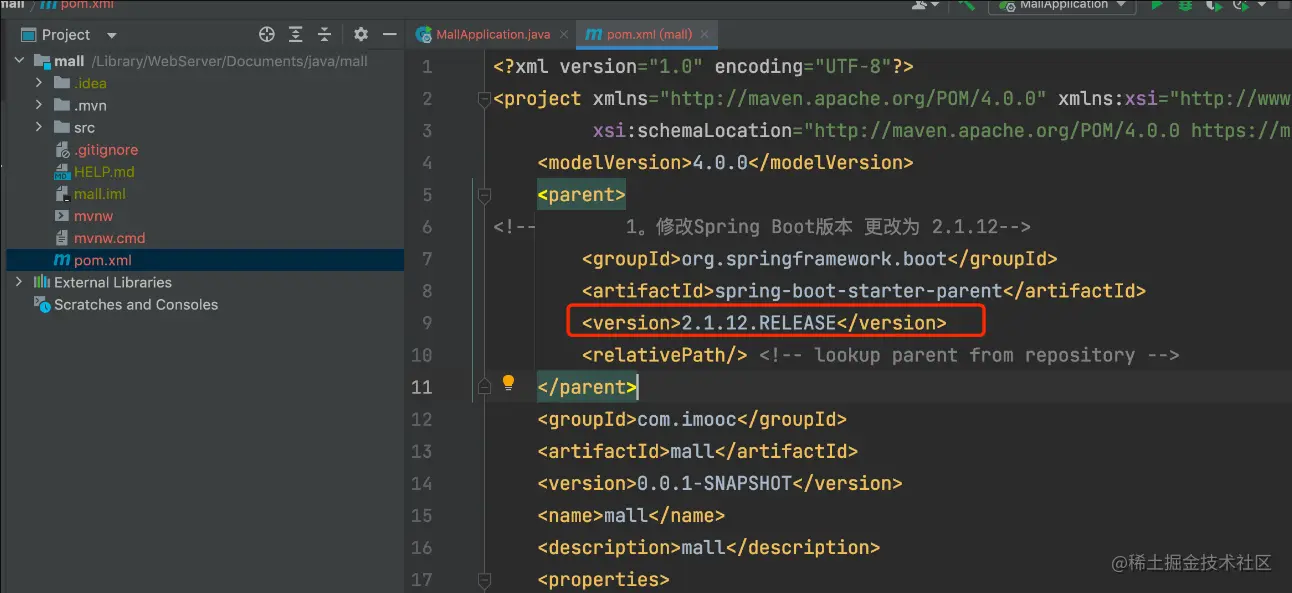
Task: Click the green Build hammer icon
Action: [966, 5]
